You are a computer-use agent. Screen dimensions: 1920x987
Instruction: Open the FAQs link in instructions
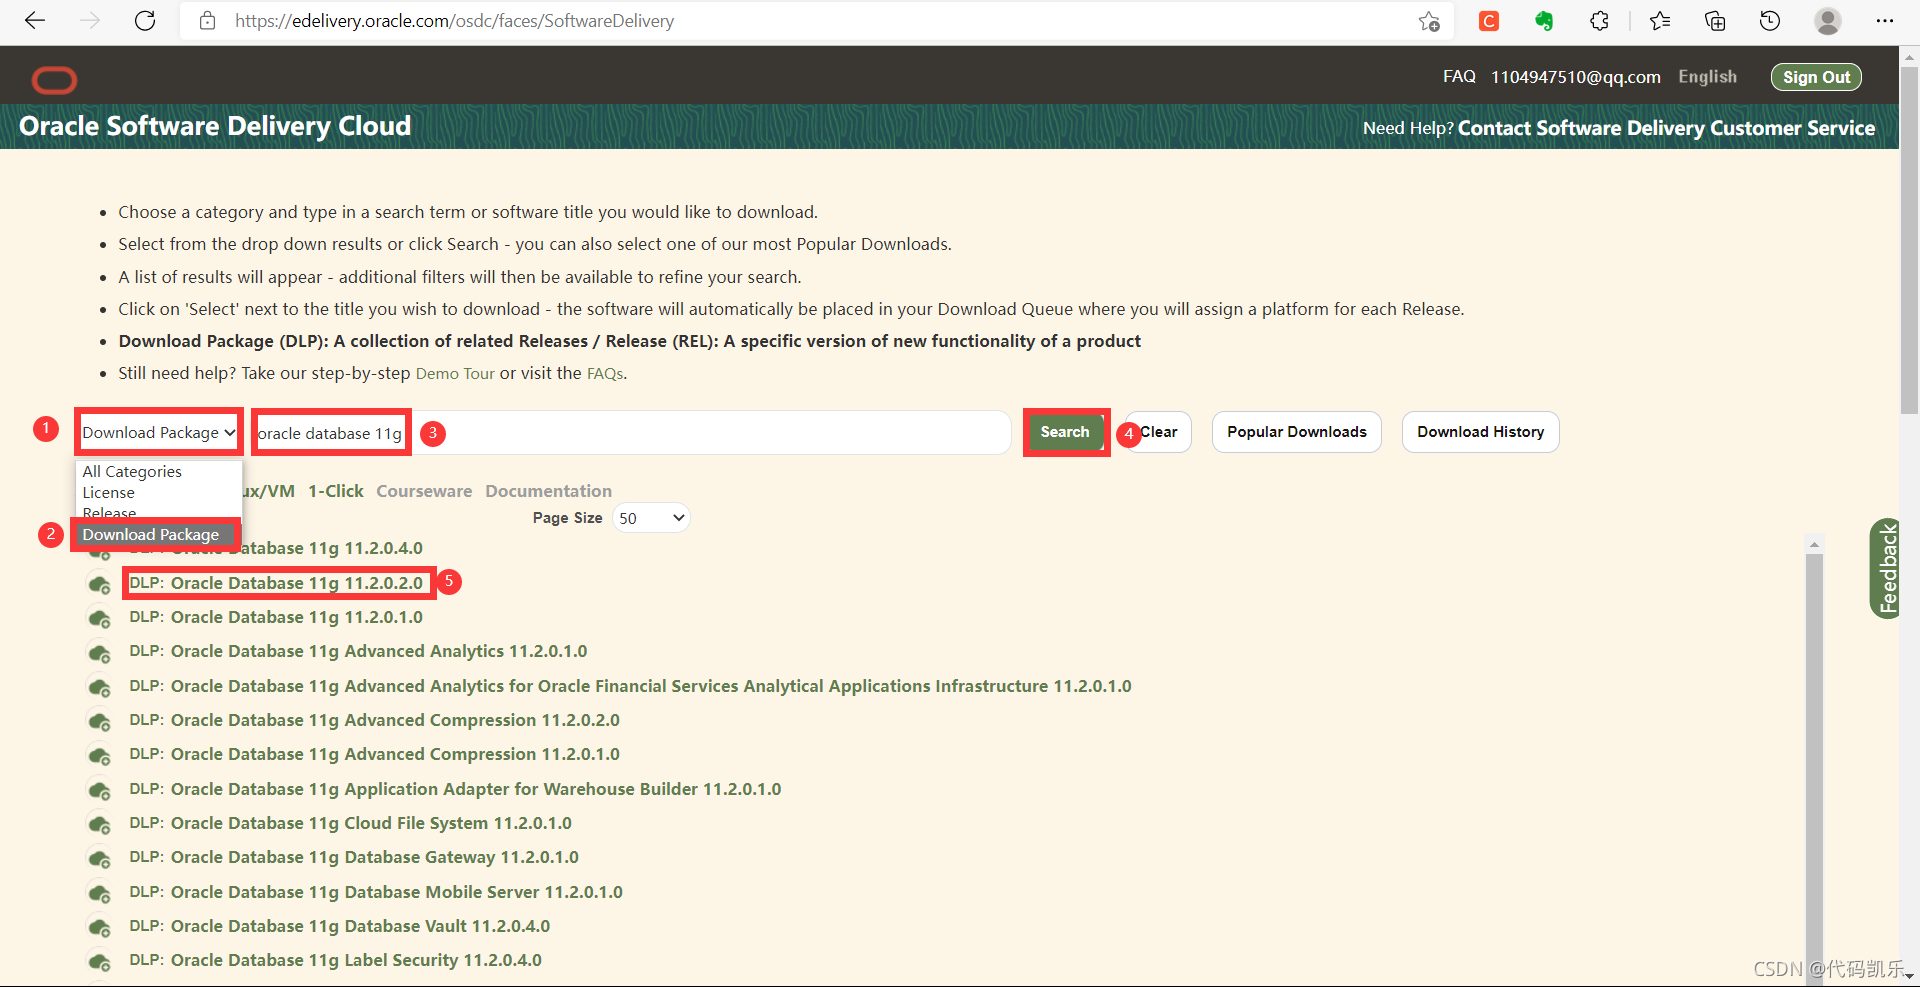click(x=605, y=373)
